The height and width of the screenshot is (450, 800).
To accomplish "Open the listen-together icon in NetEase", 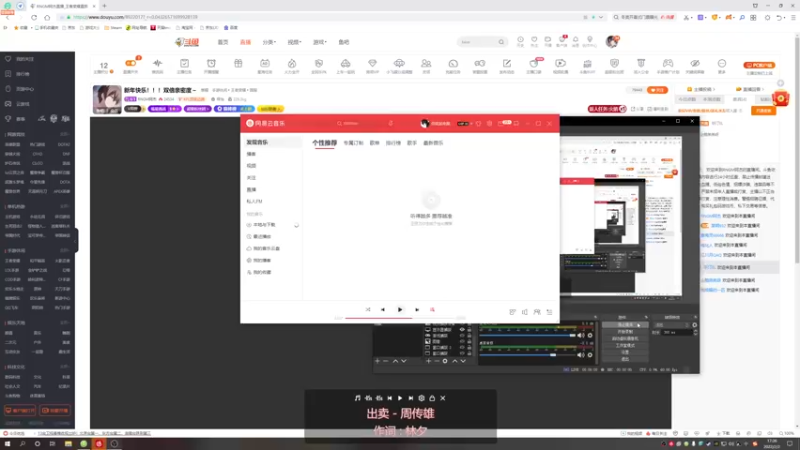I will 537,312.
